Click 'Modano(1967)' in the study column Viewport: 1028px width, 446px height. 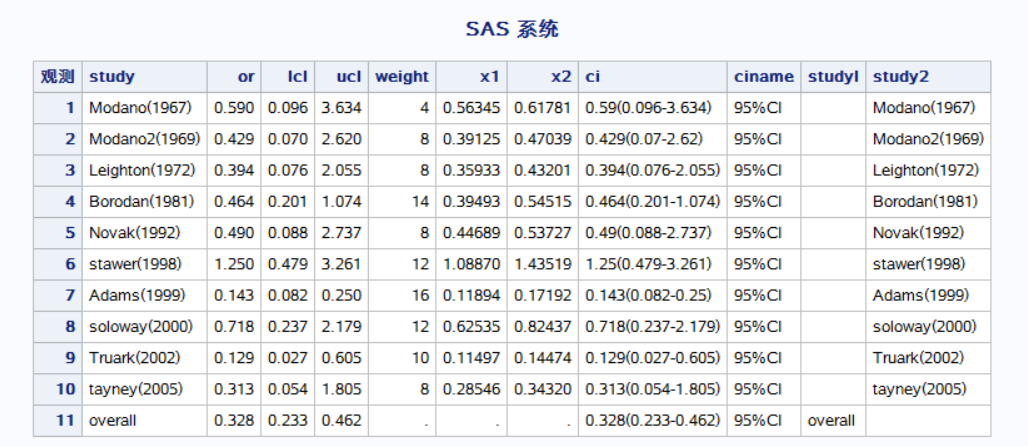coord(140,108)
